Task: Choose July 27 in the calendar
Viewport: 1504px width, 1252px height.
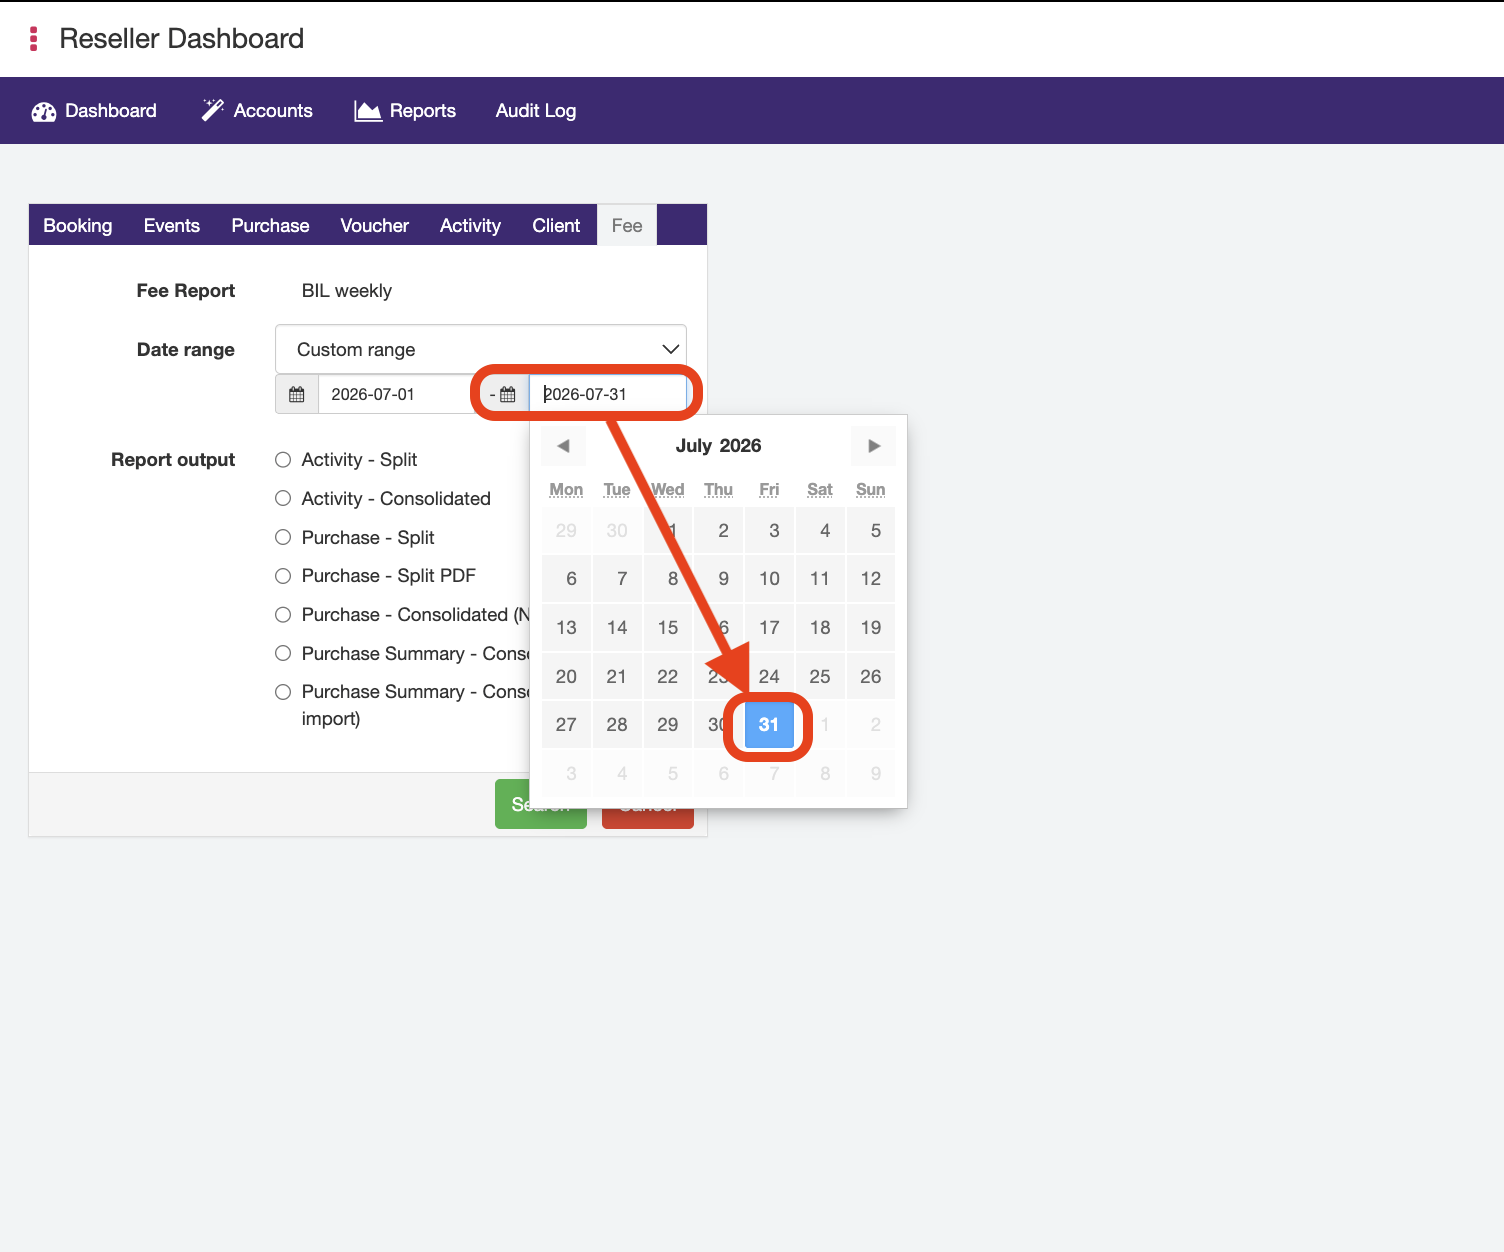Action: [x=566, y=725]
